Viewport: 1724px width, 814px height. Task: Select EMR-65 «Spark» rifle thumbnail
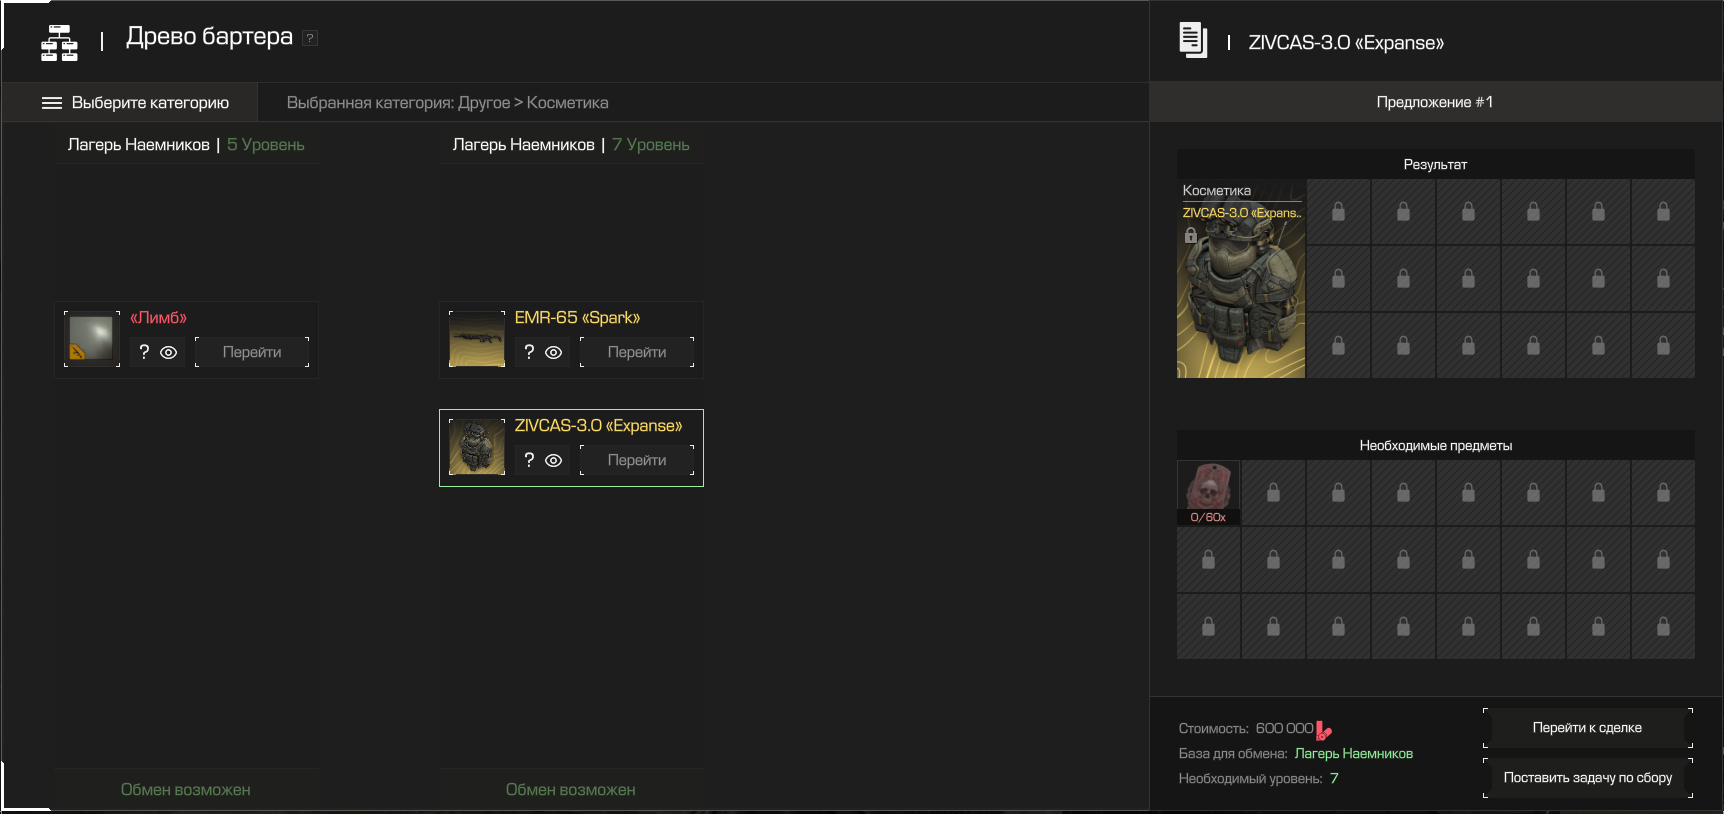tap(477, 339)
